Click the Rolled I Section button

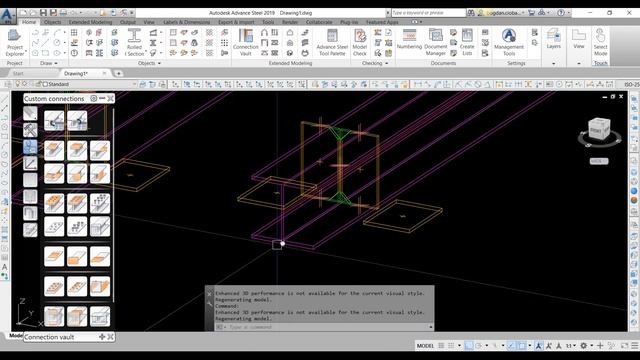(134, 43)
